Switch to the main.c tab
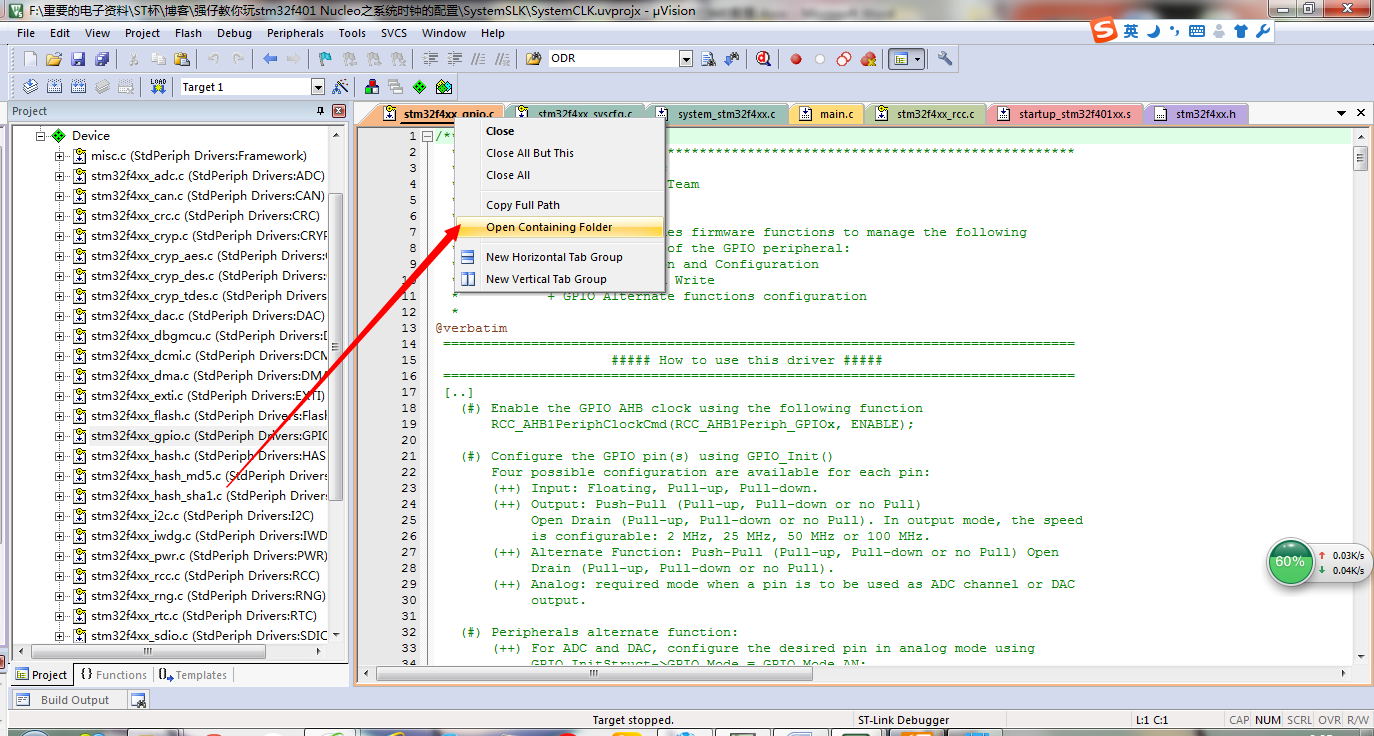The image size is (1374, 736). tap(826, 114)
